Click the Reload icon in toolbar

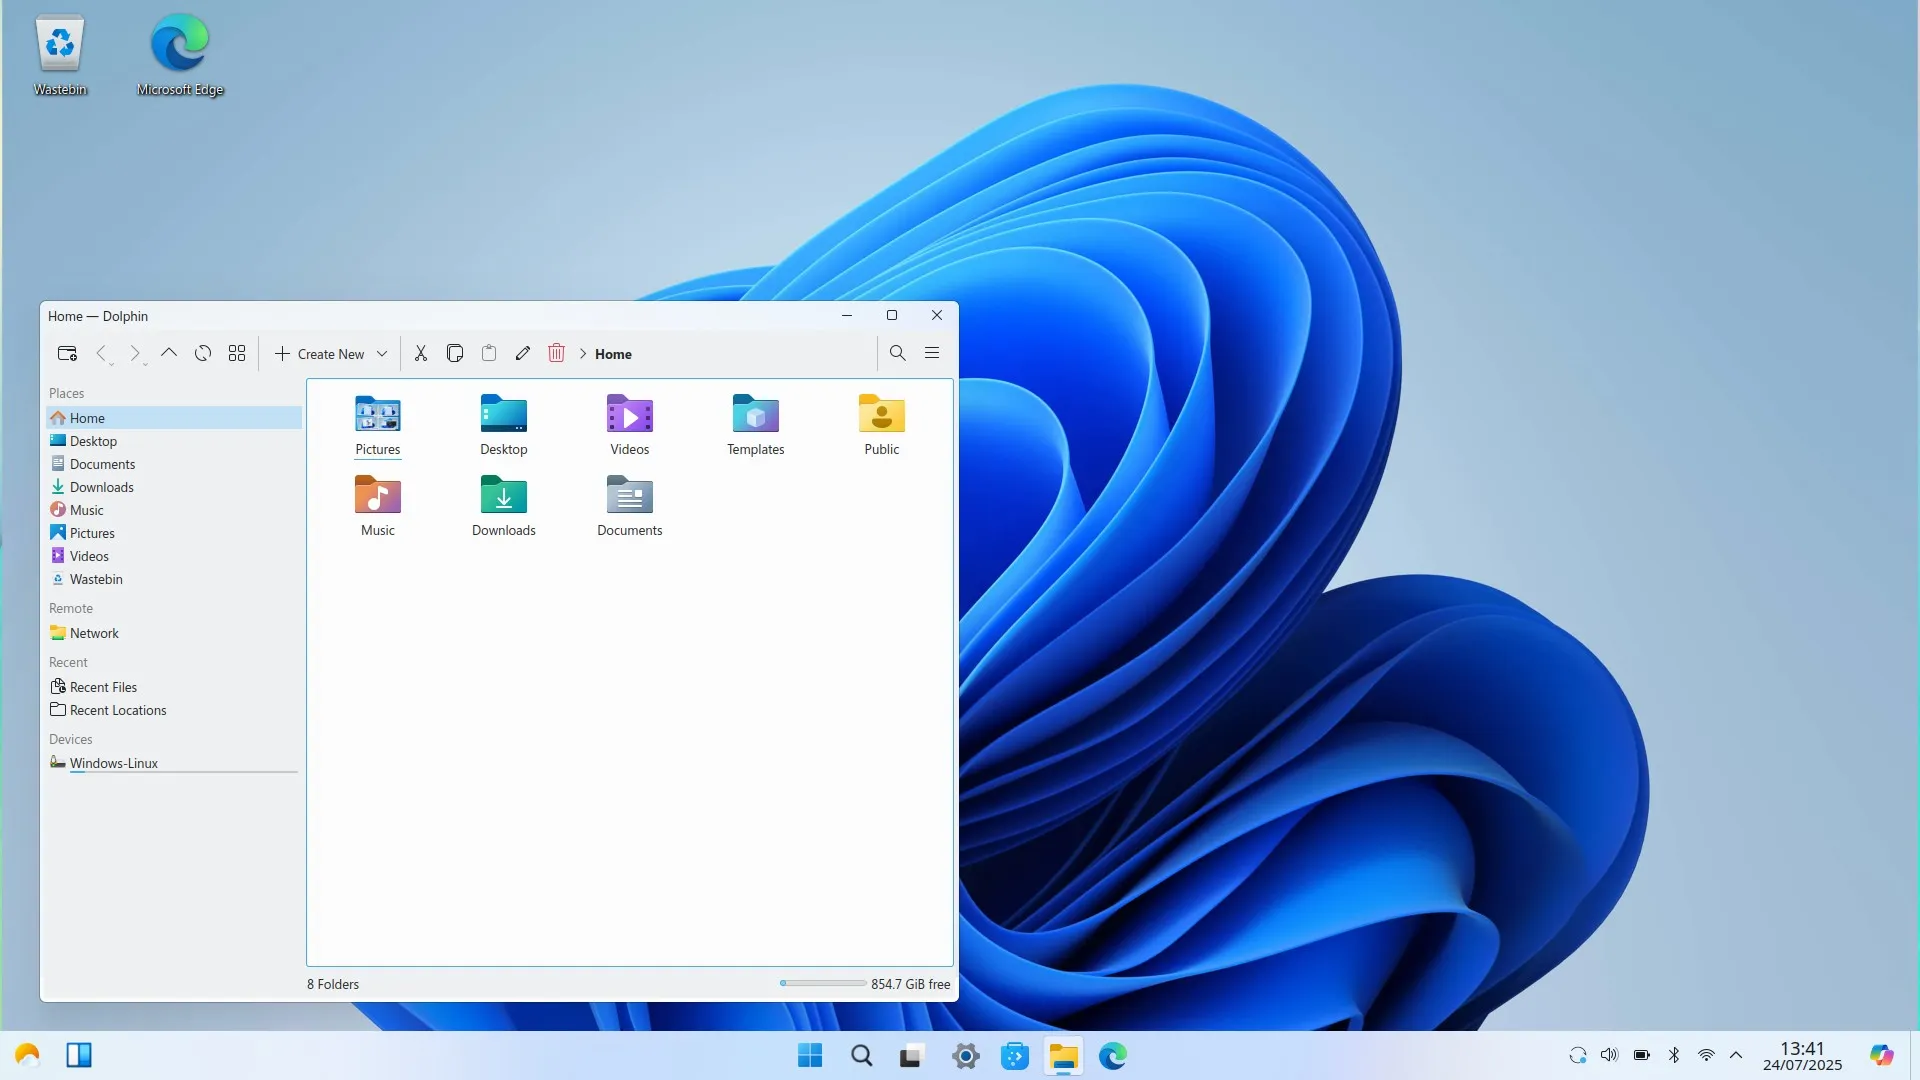coord(203,354)
